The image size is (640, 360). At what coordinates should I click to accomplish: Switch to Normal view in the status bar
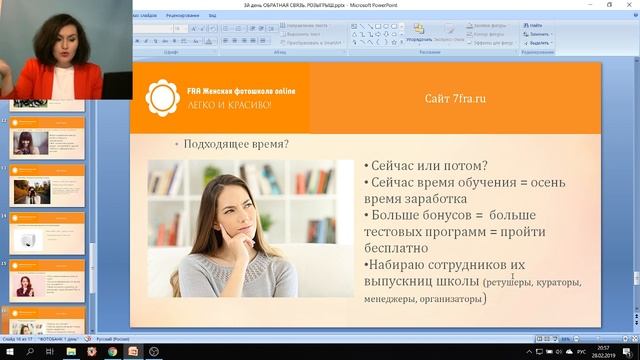539,339
